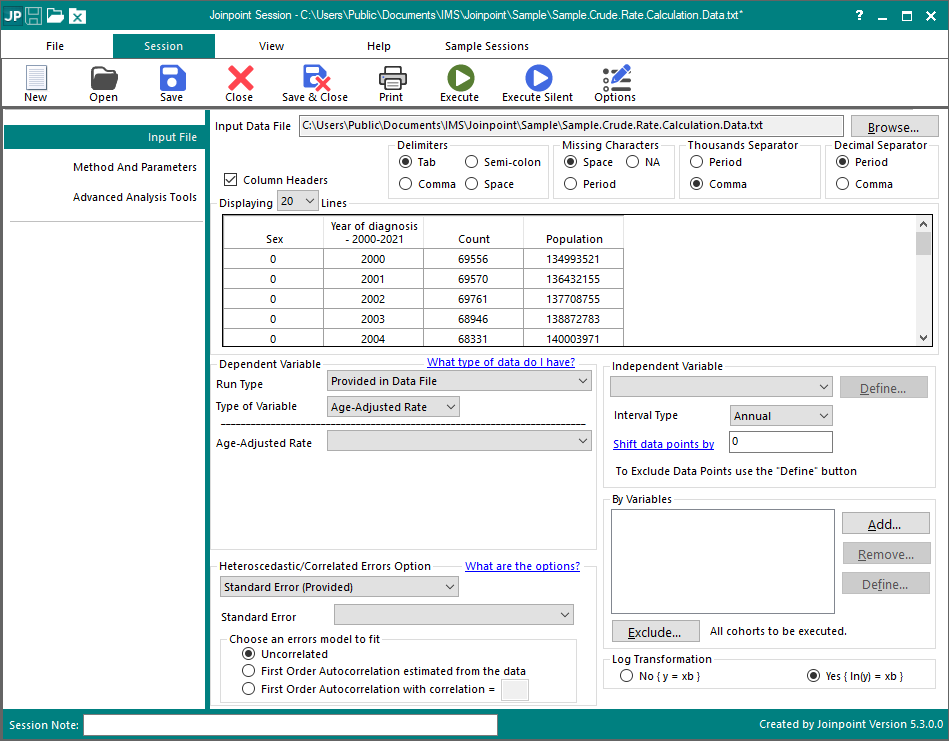
Task: Open the 'What type of data do I have?' link
Action: point(502,362)
